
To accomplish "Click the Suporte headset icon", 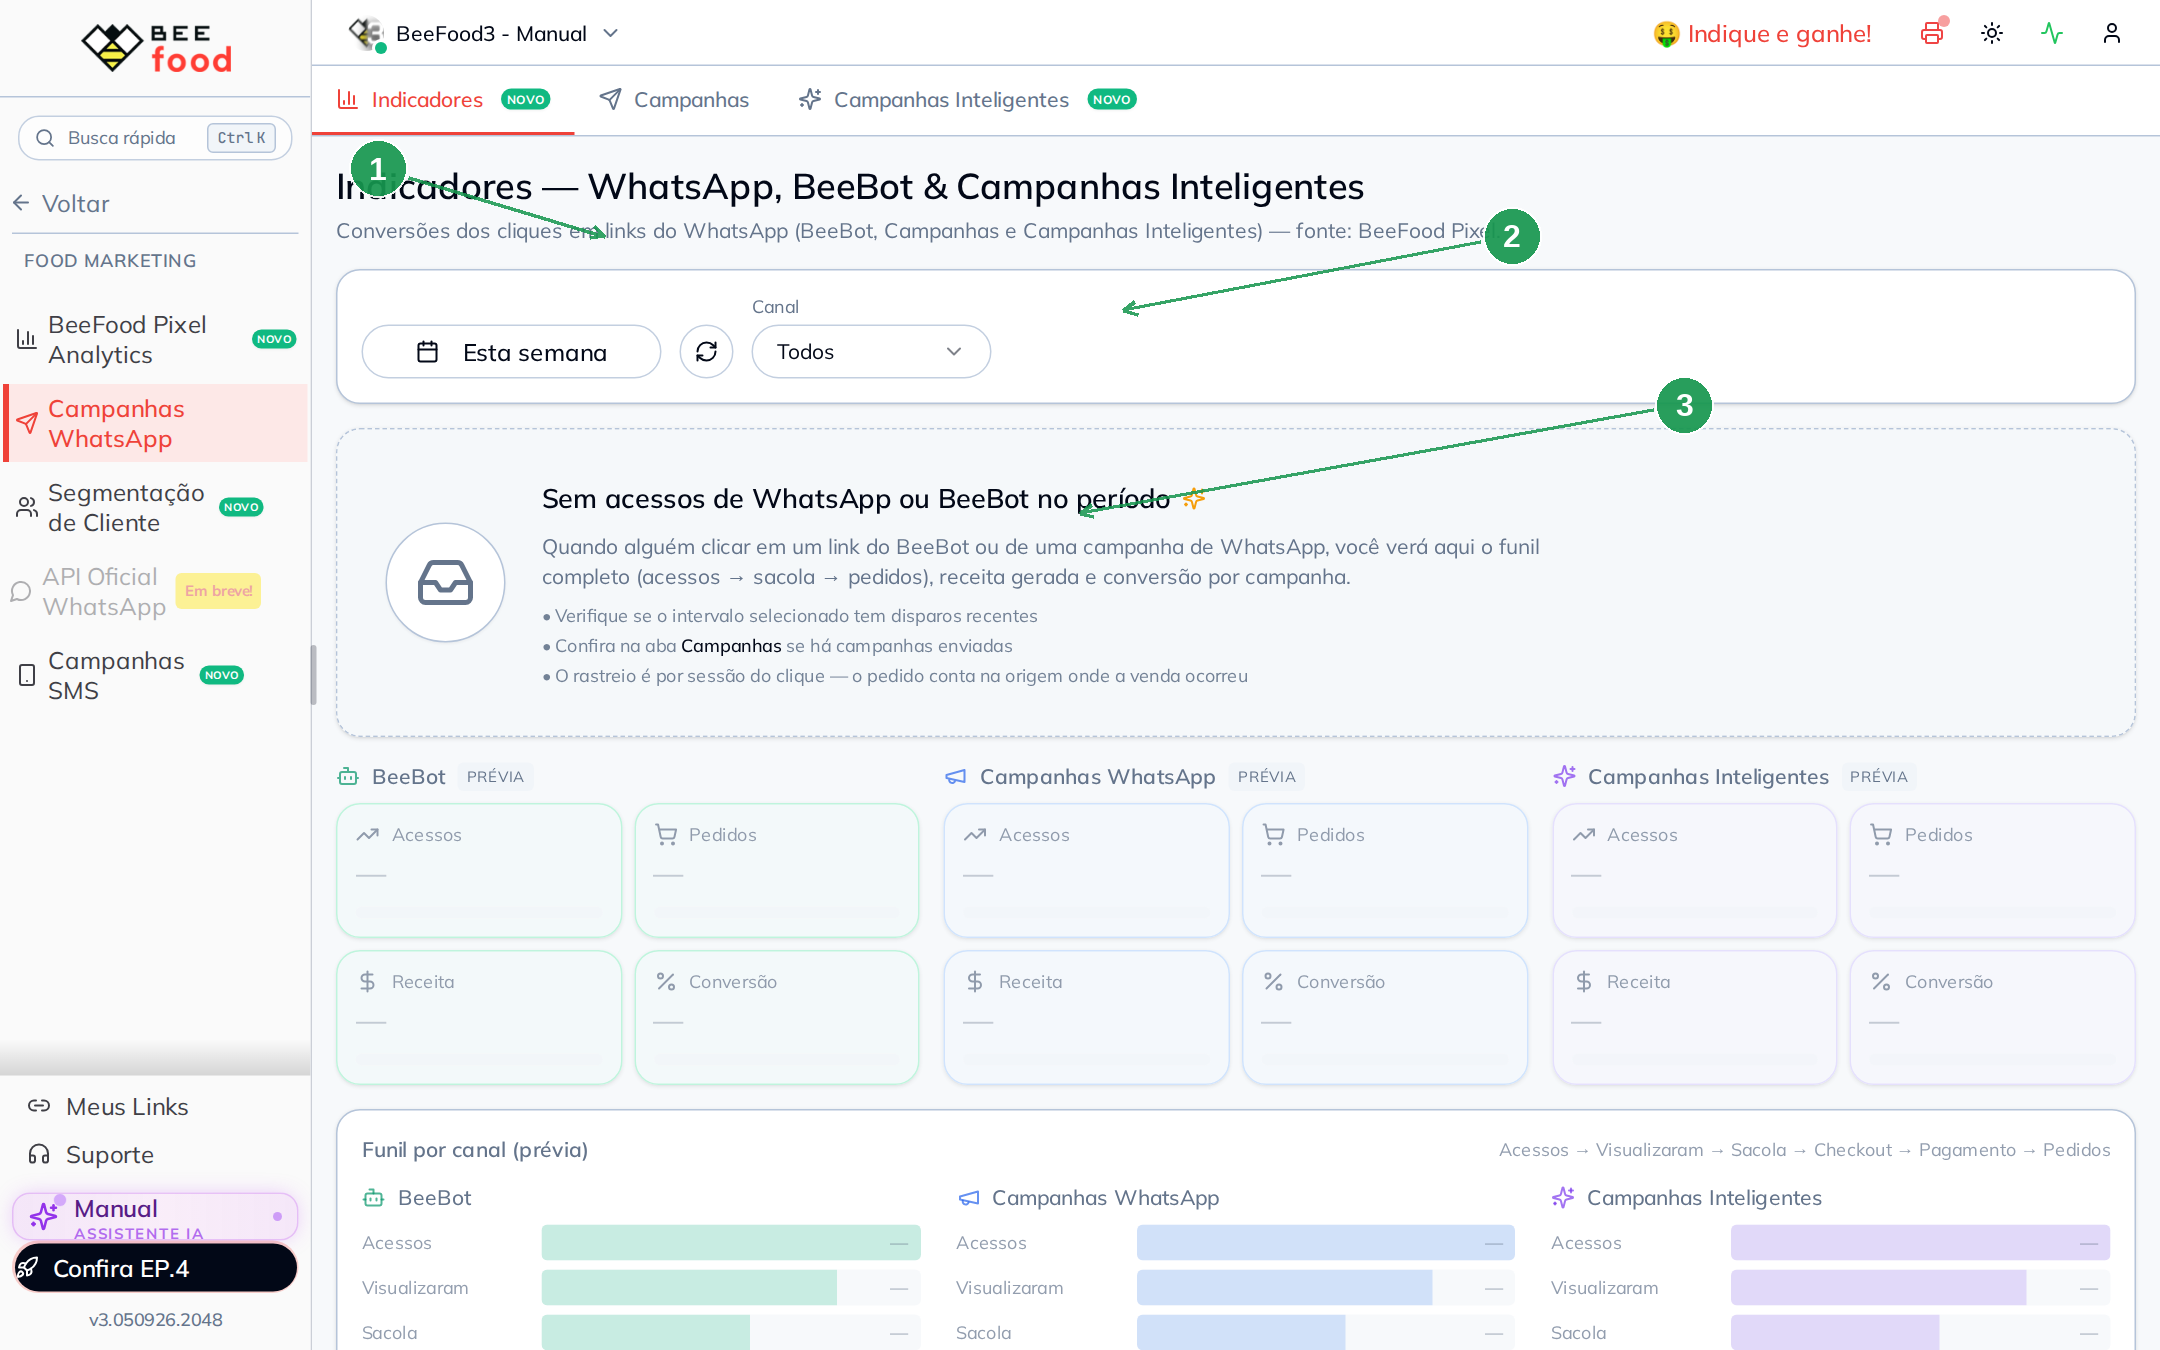I will coord(39,1155).
